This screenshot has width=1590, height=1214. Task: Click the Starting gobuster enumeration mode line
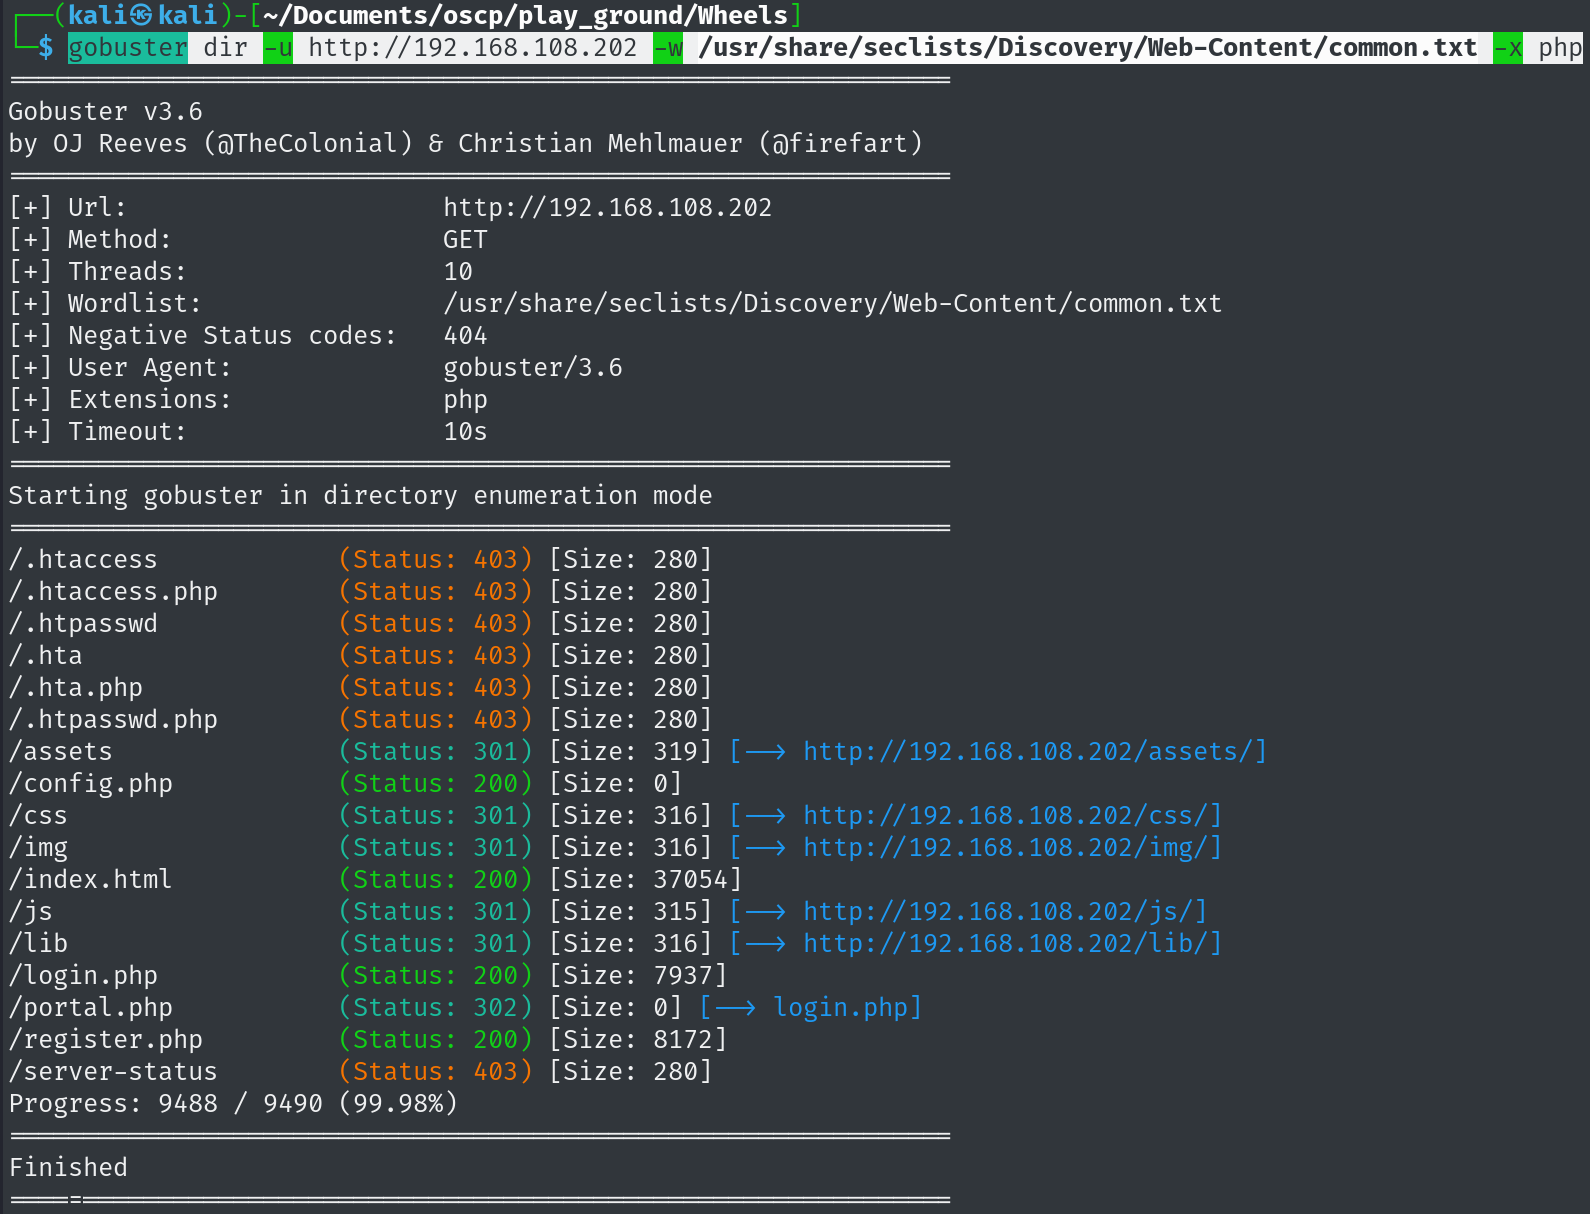coord(360,495)
